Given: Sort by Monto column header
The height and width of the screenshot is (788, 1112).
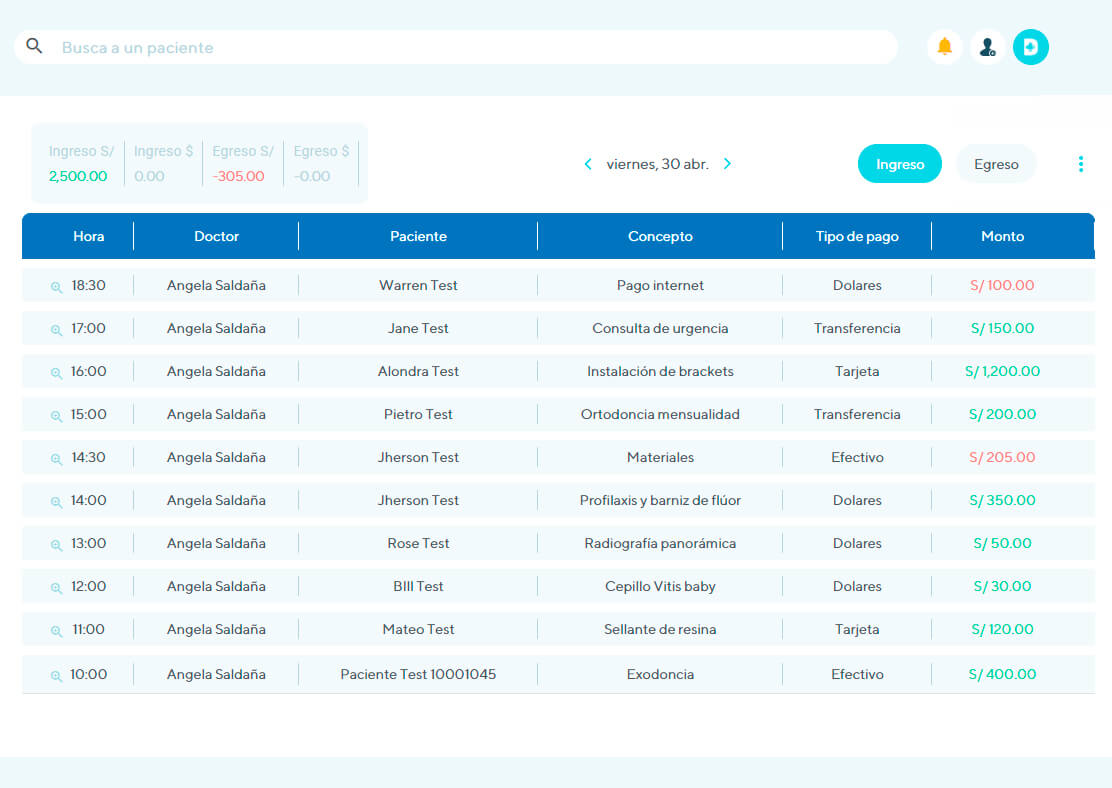Looking at the screenshot, I should point(1002,236).
